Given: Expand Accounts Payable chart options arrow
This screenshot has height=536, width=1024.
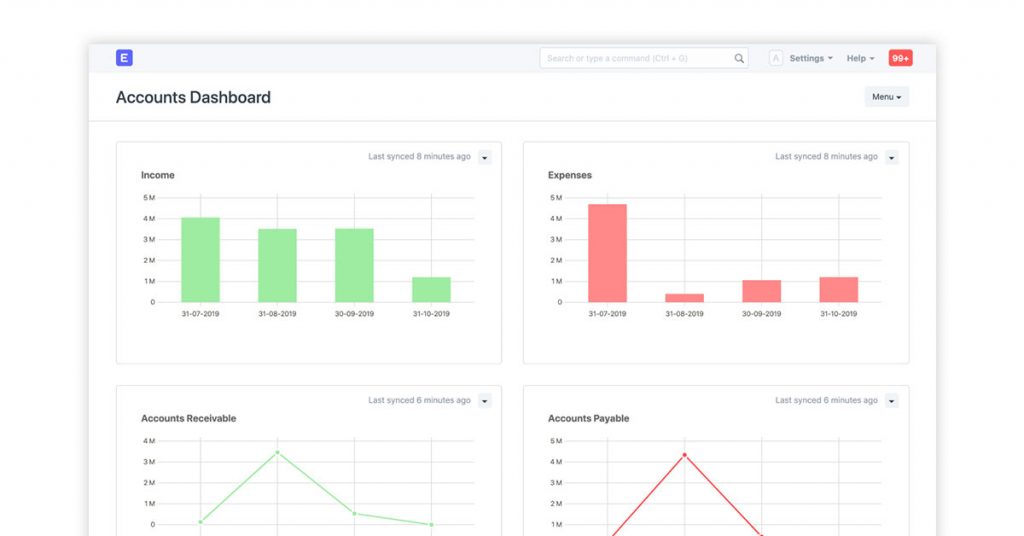Looking at the screenshot, I should click(891, 401).
